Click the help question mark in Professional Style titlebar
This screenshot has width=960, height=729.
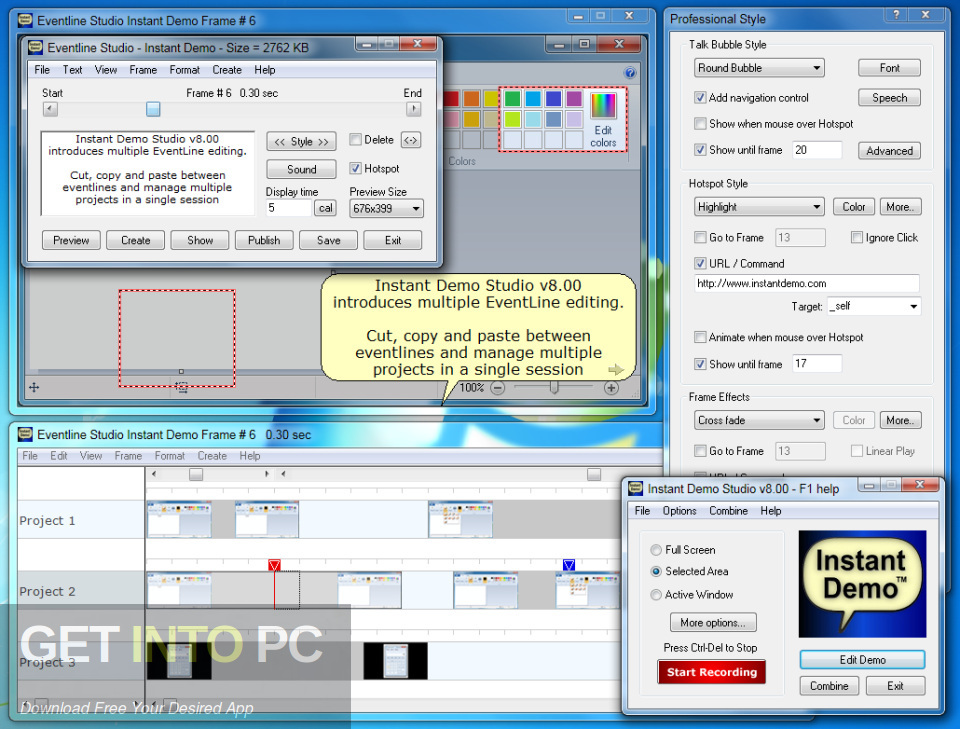(x=896, y=15)
